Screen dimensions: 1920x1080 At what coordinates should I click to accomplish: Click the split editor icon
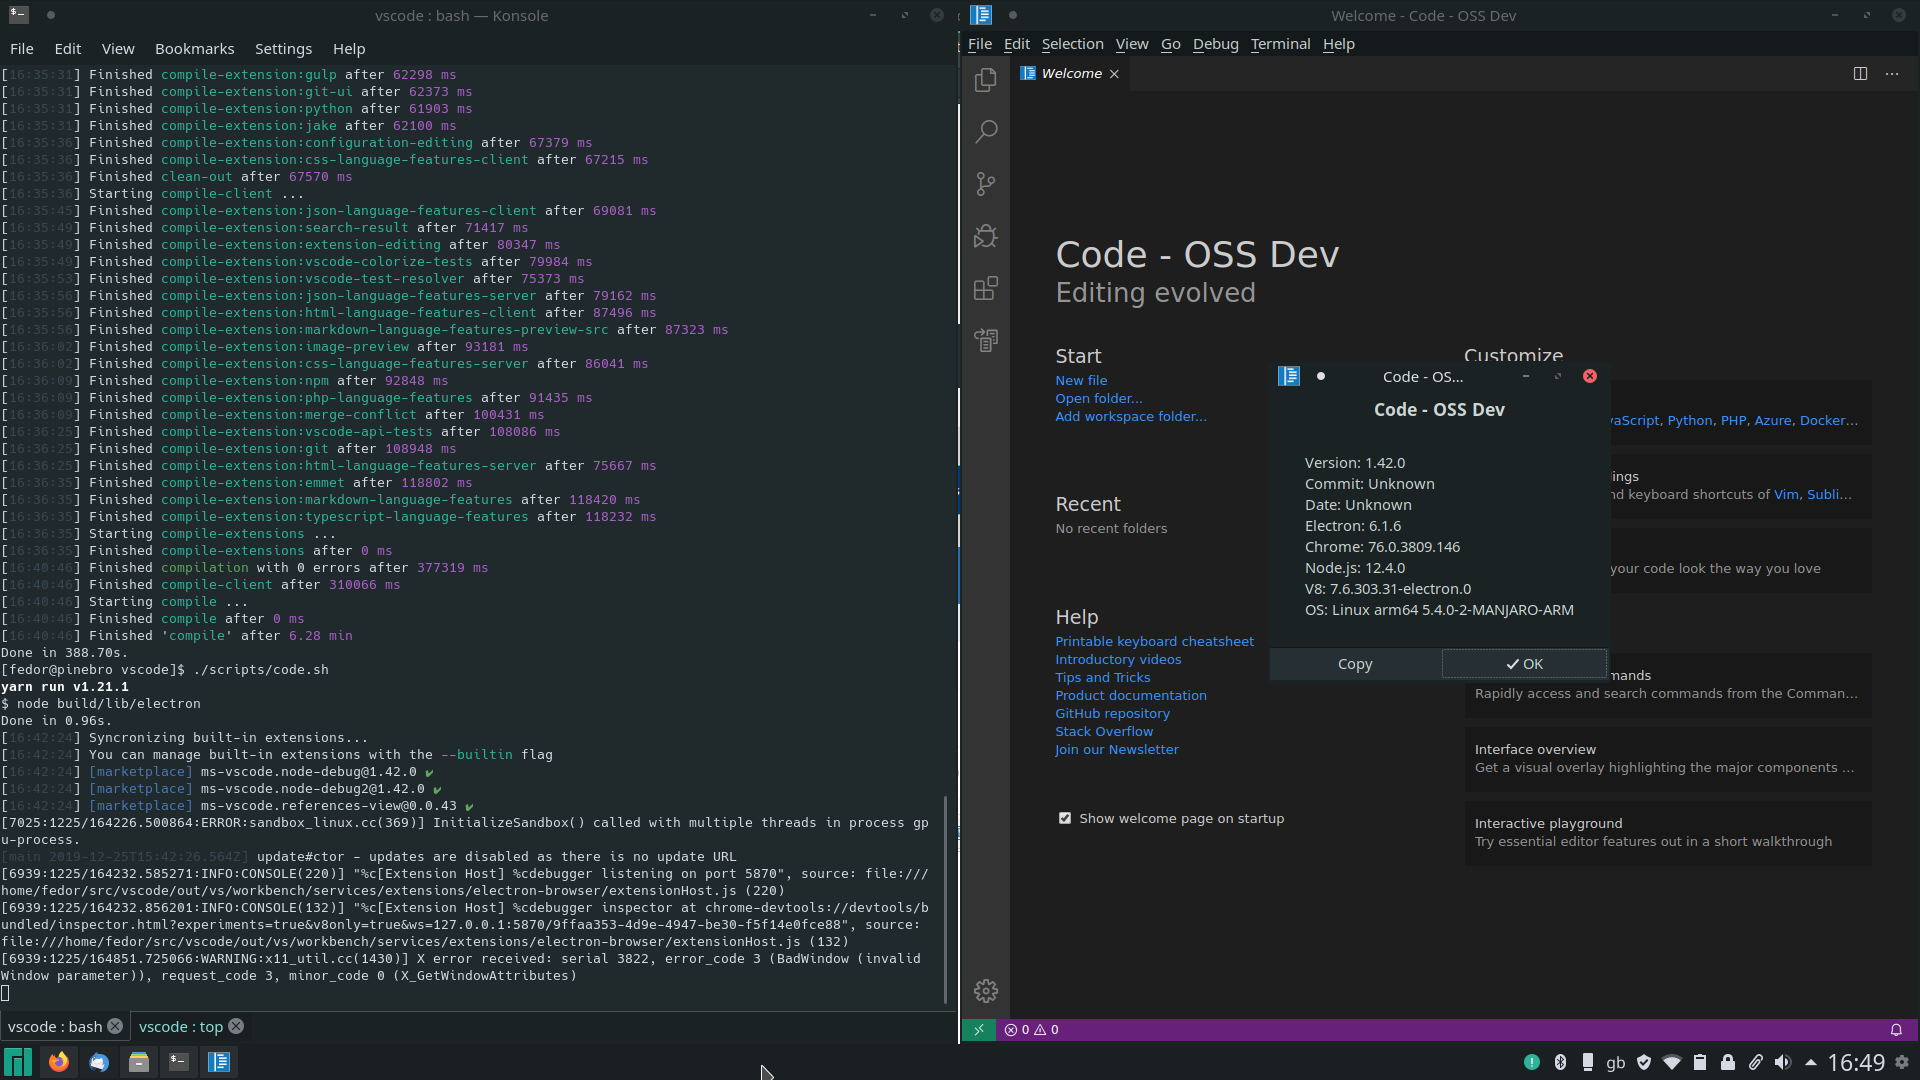pos(1860,74)
